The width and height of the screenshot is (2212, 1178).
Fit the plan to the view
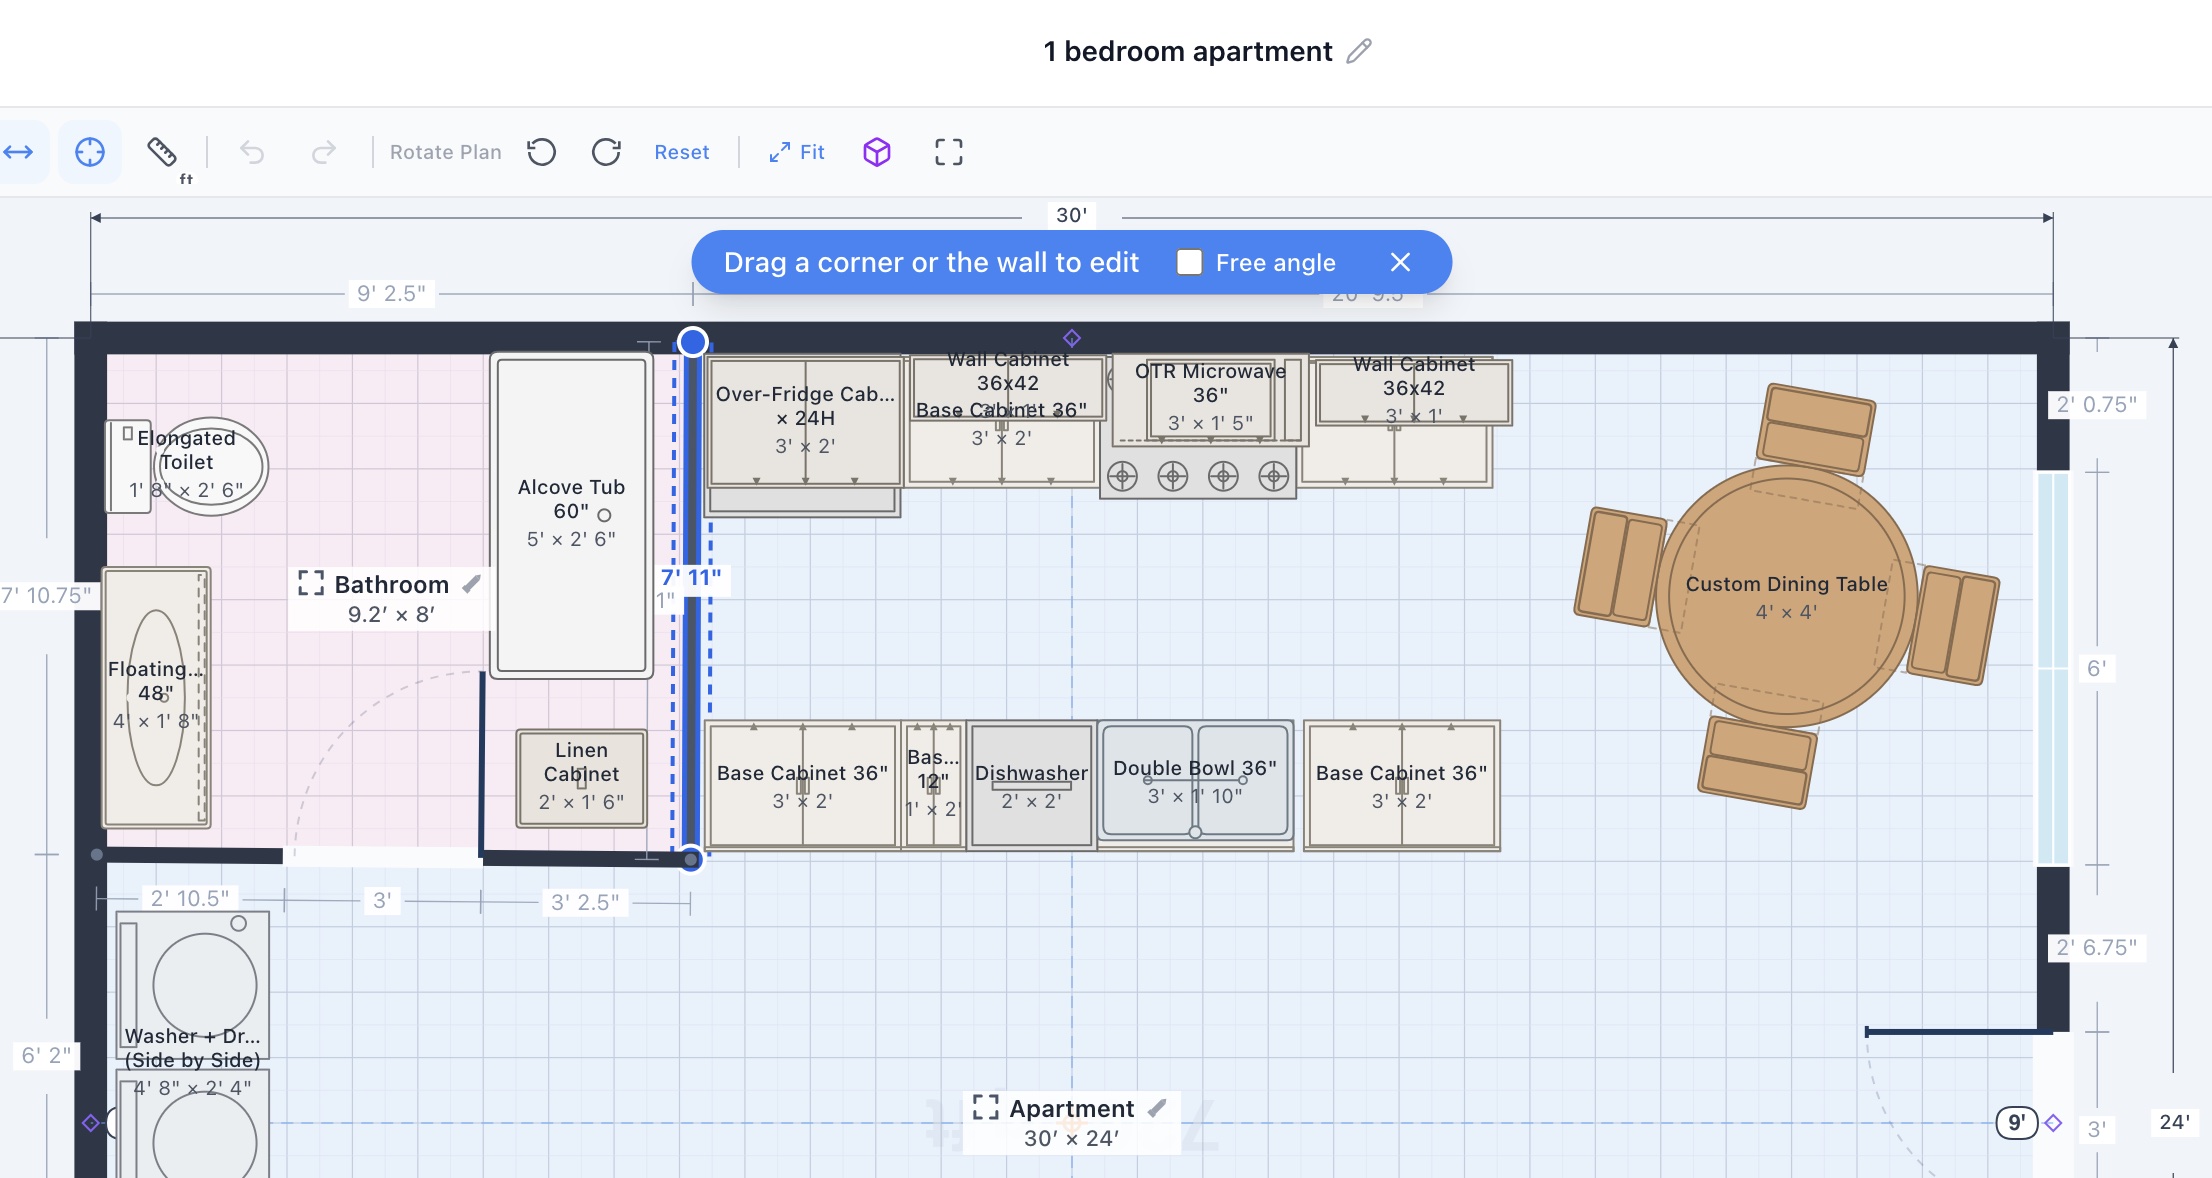point(797,152)
